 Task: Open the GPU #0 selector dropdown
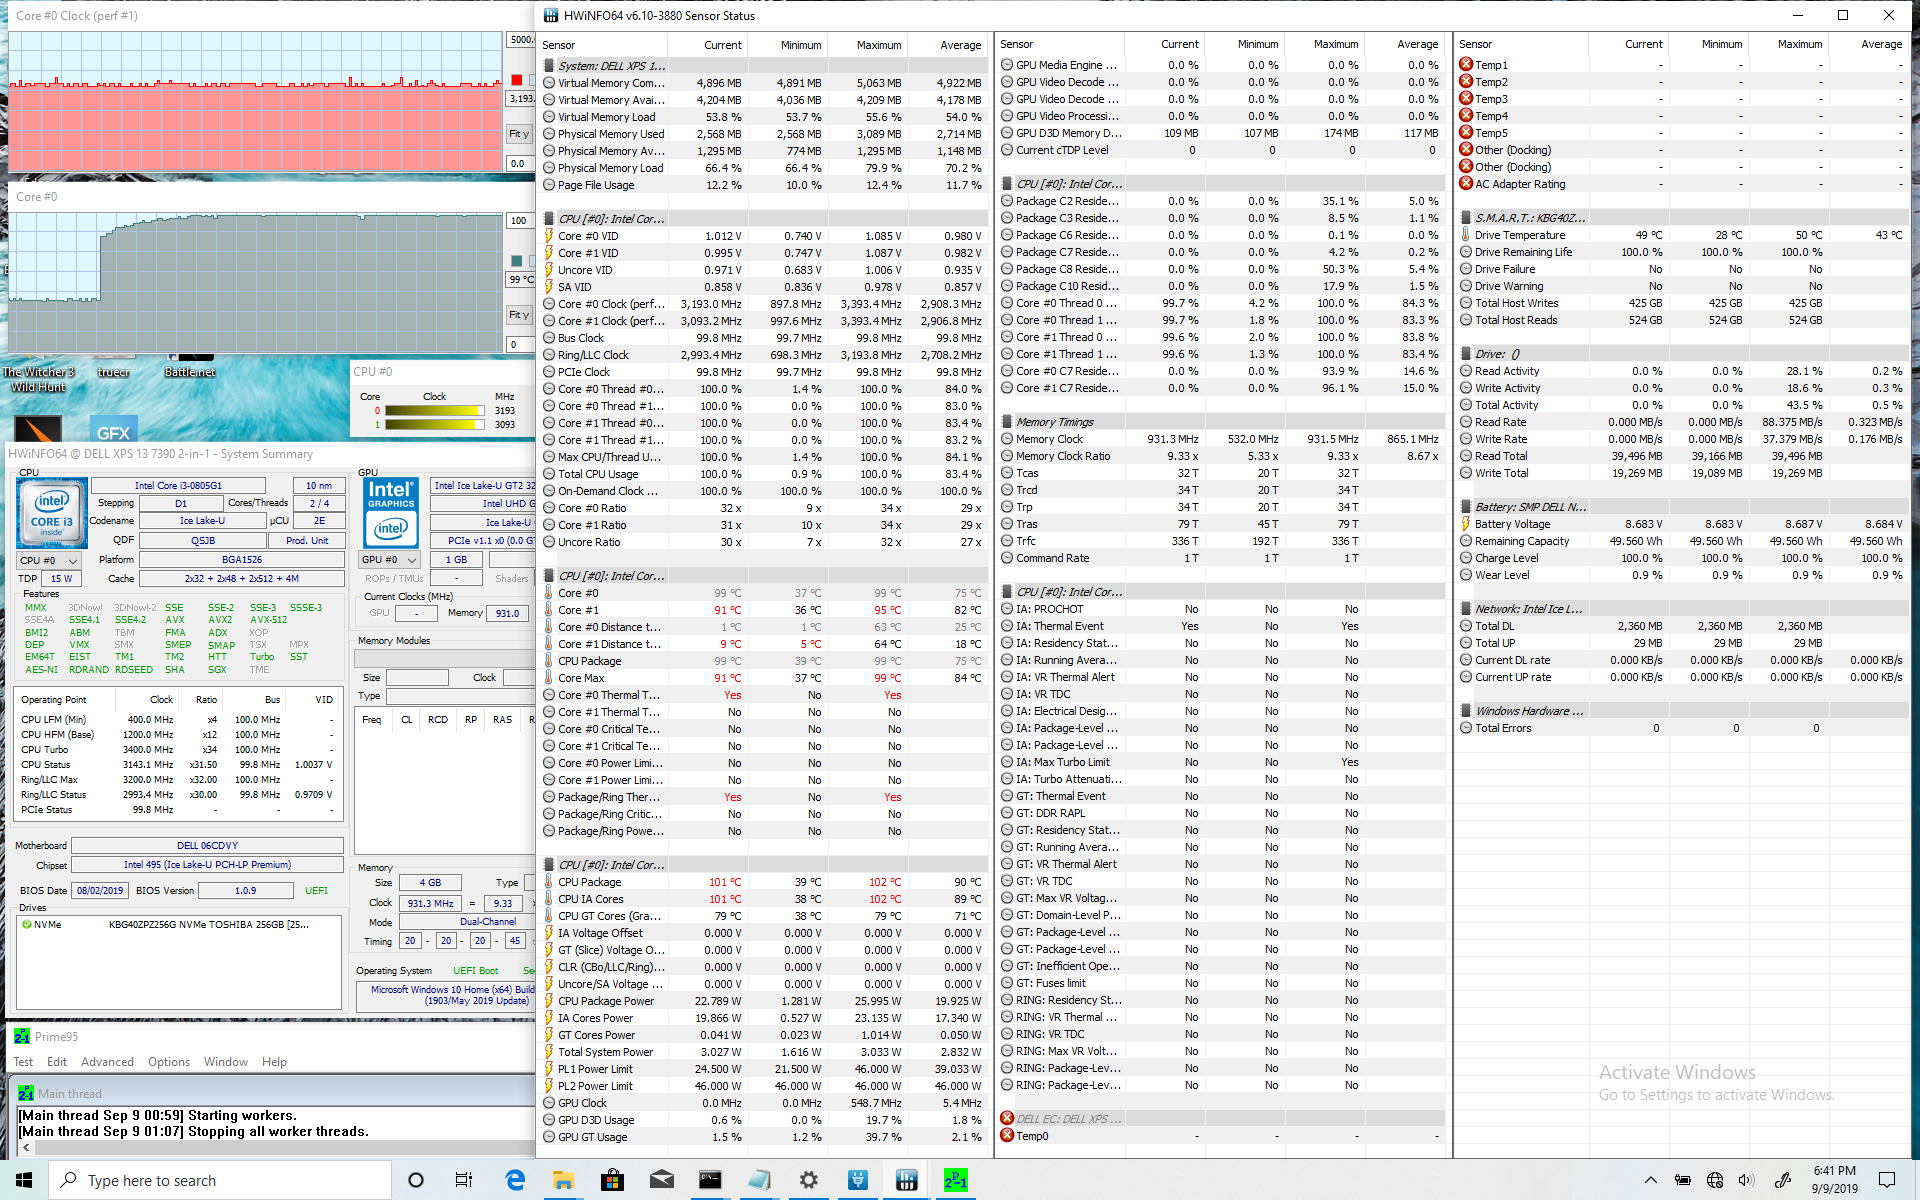coord(389,560)
